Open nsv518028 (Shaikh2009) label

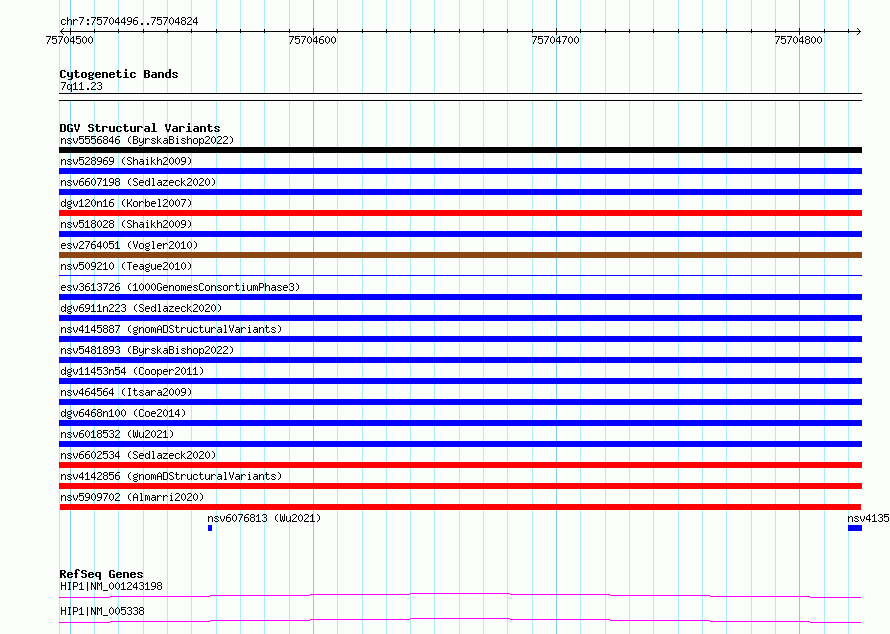[x=126, y=224]
